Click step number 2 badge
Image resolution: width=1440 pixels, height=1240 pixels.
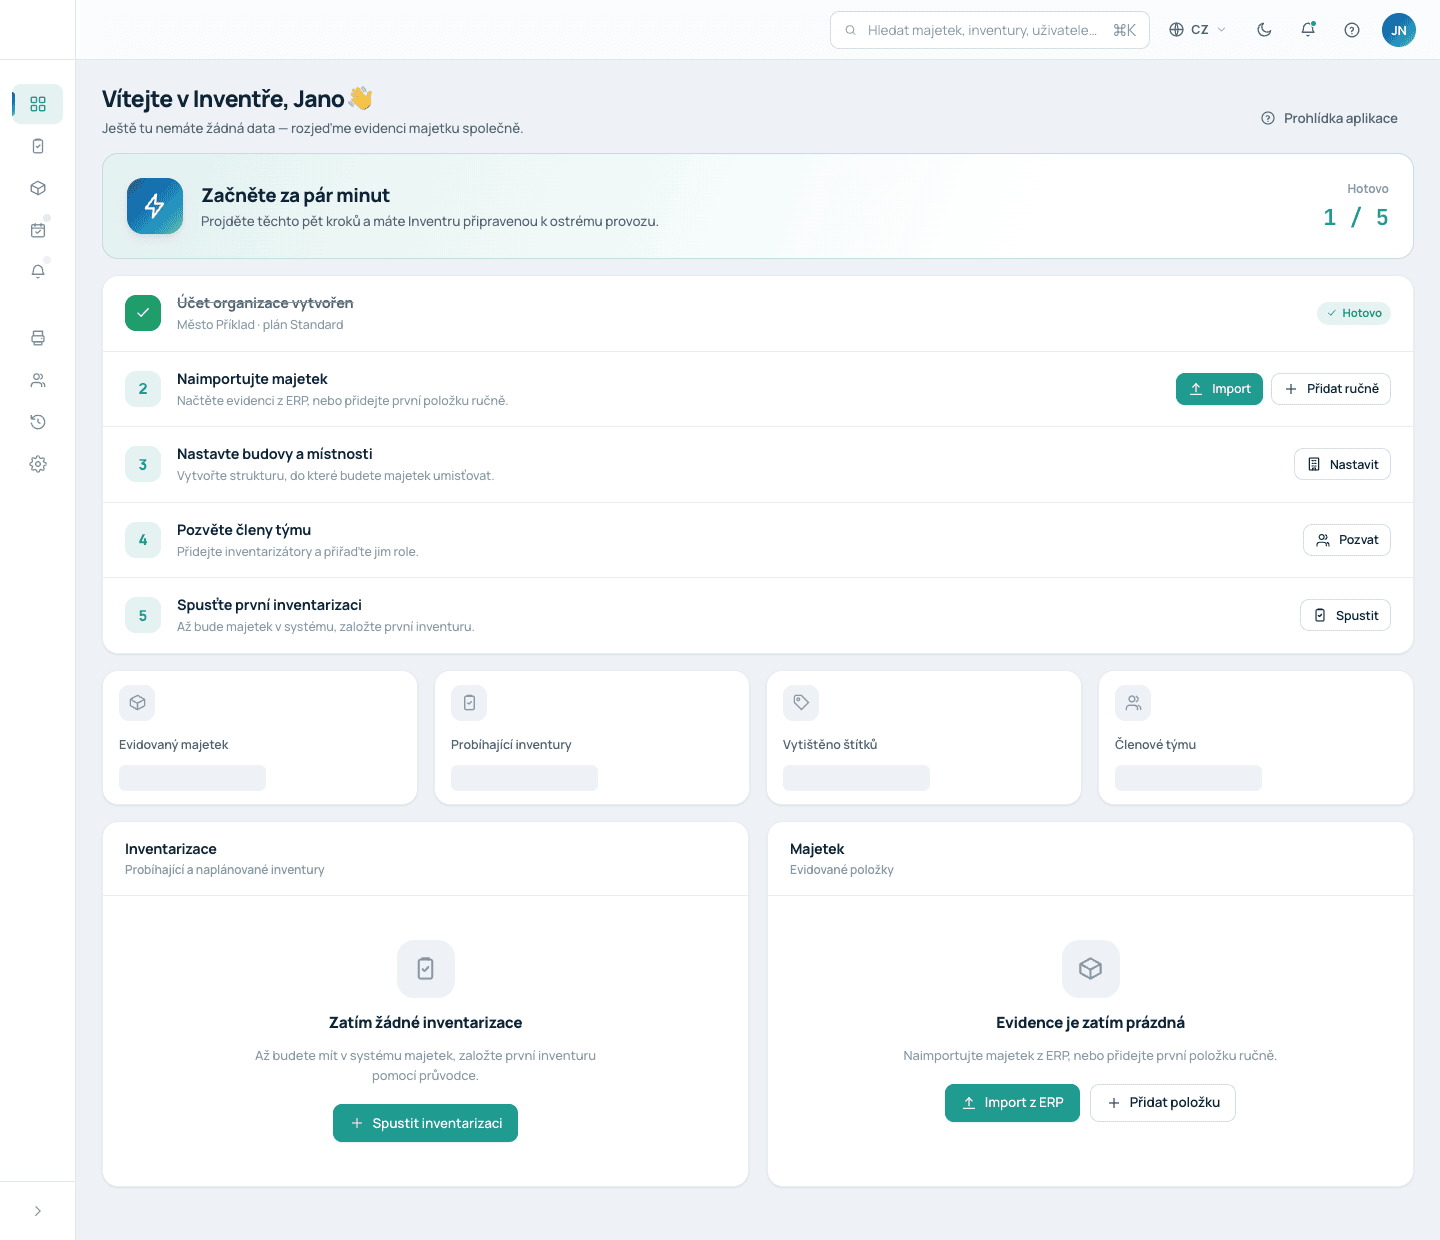pyautogui.click(x=143, y=389)
